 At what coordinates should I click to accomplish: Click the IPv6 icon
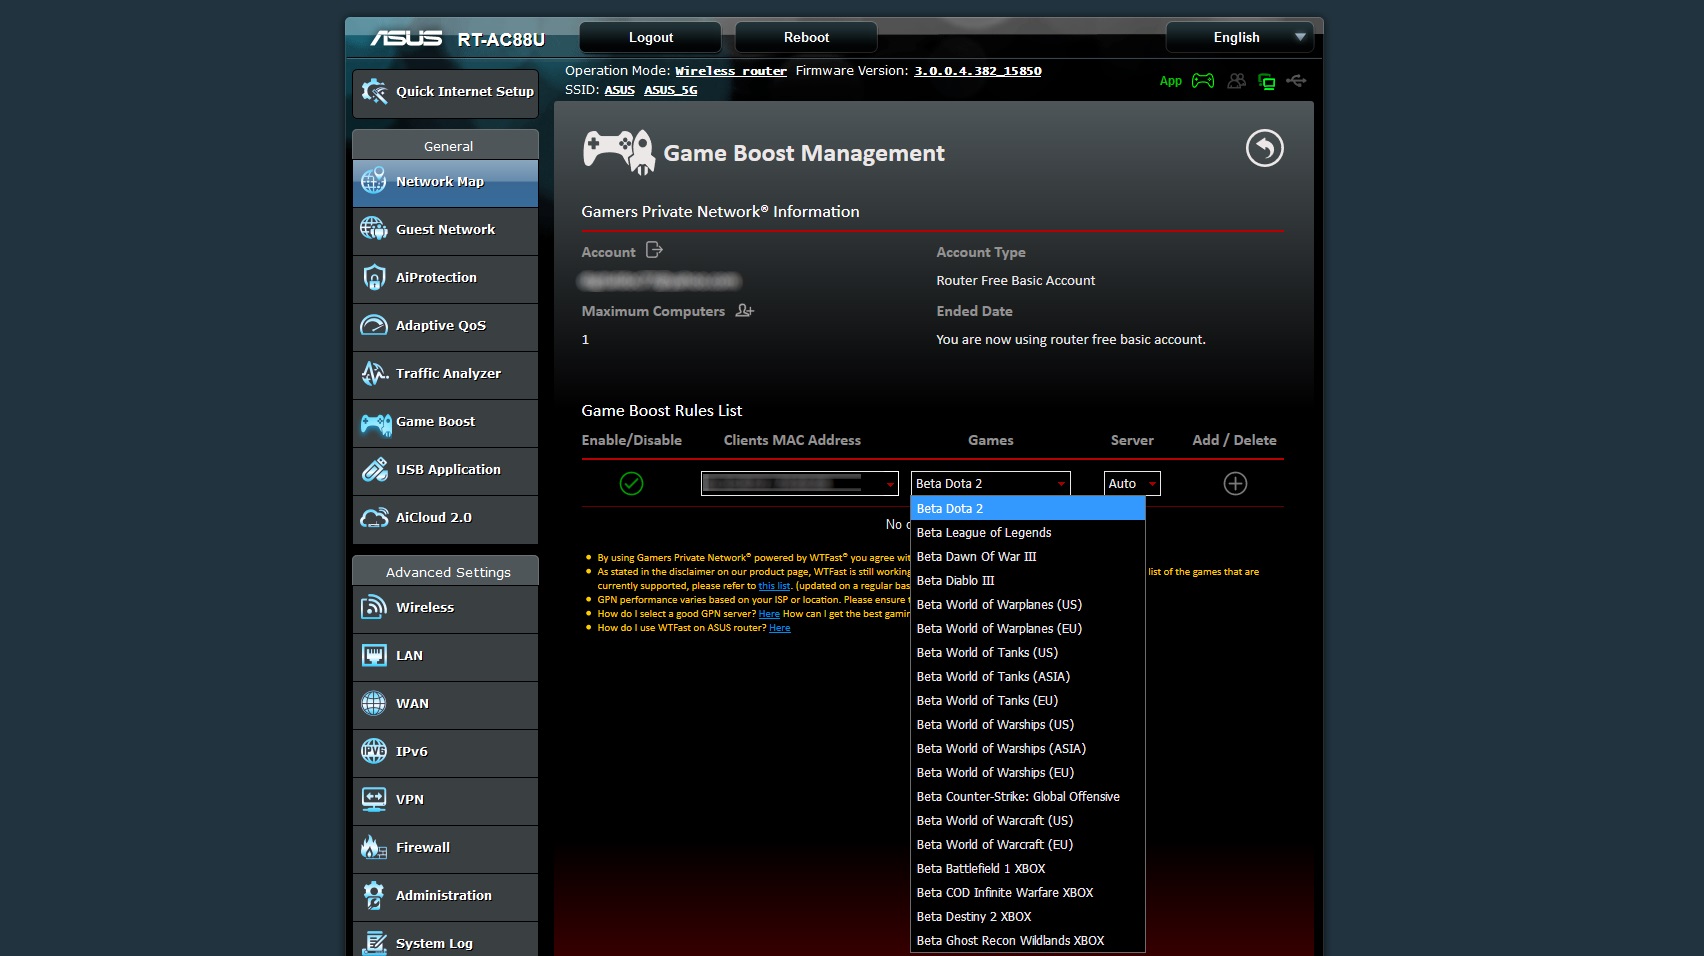pyautogui.click(x=374, y=752)
